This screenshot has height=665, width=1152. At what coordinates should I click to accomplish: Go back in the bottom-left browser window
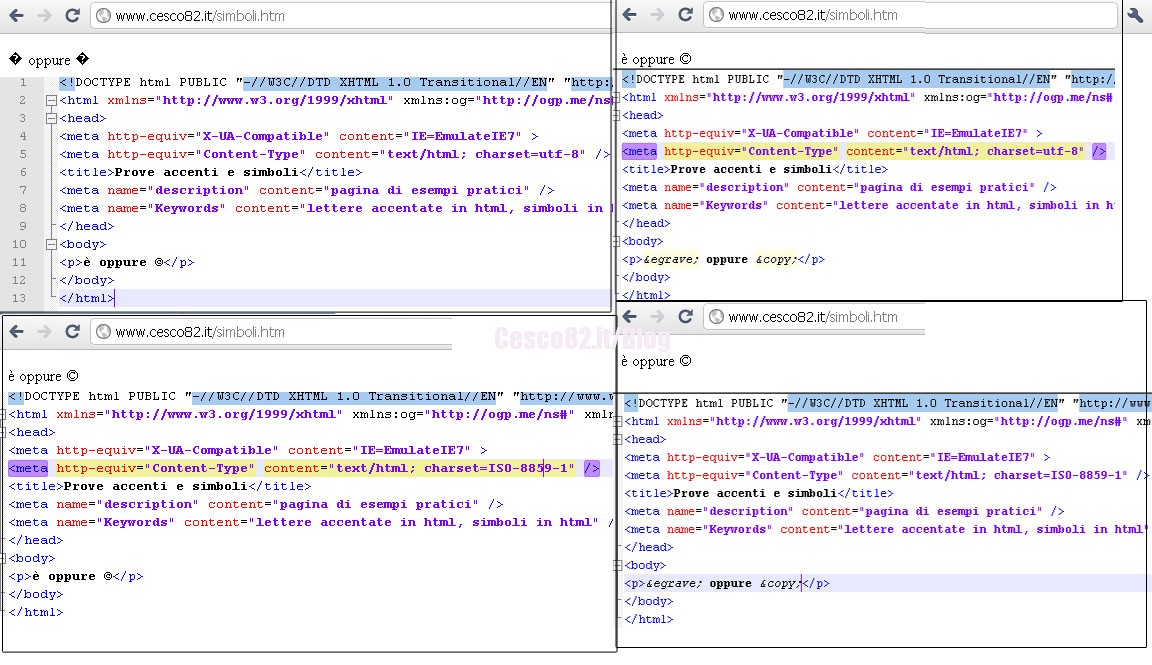16,331
